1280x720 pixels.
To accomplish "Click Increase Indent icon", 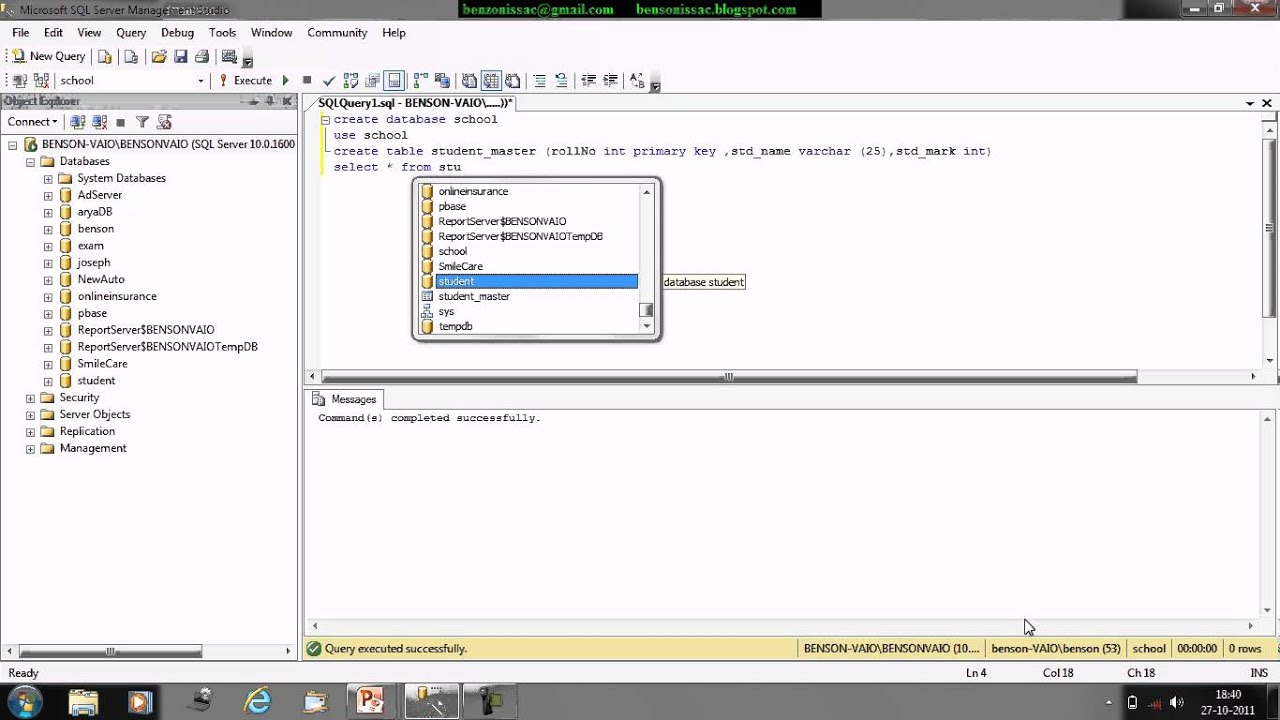I will click(610, 80).
